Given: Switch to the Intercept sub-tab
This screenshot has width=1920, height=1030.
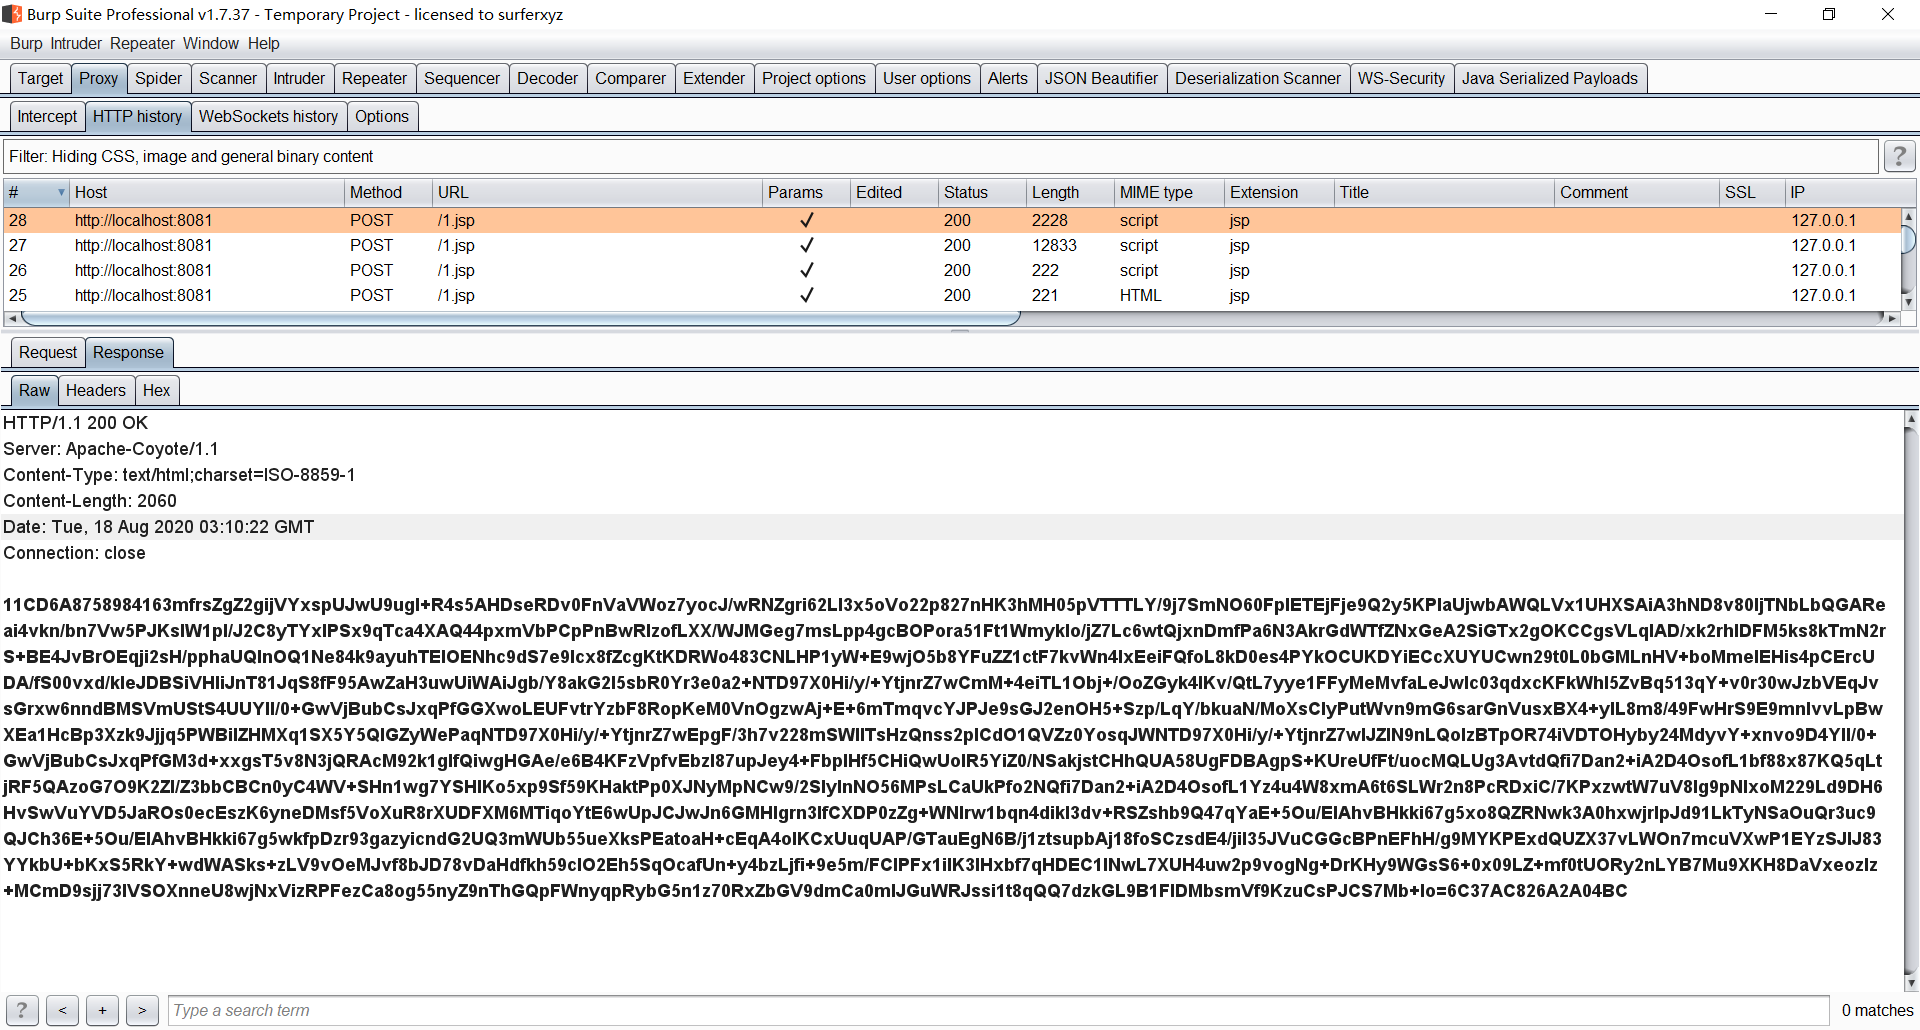Looking at the screenshot, I should (x=47, y=116).
